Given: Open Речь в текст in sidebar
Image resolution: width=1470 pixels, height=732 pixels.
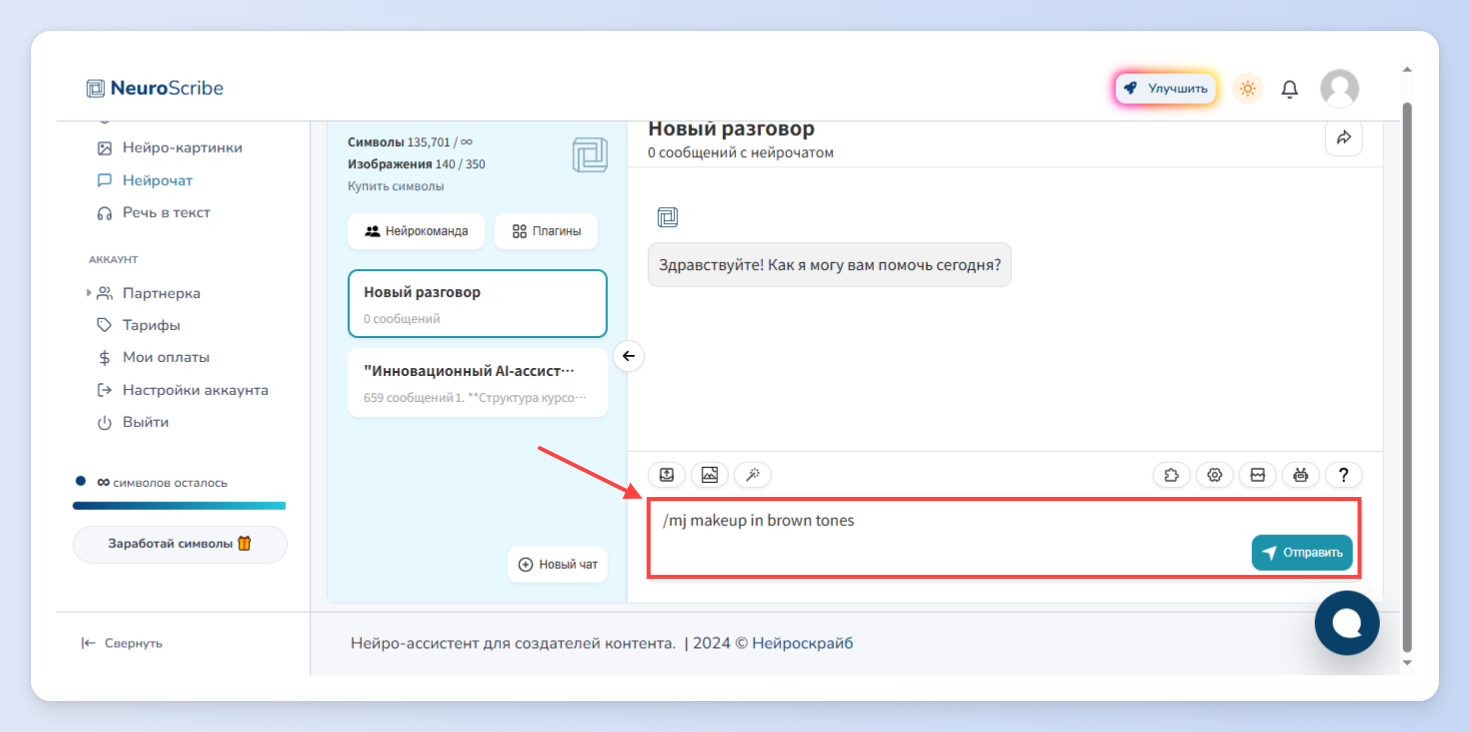Looking at the screenshot, I should click(153, 213).
